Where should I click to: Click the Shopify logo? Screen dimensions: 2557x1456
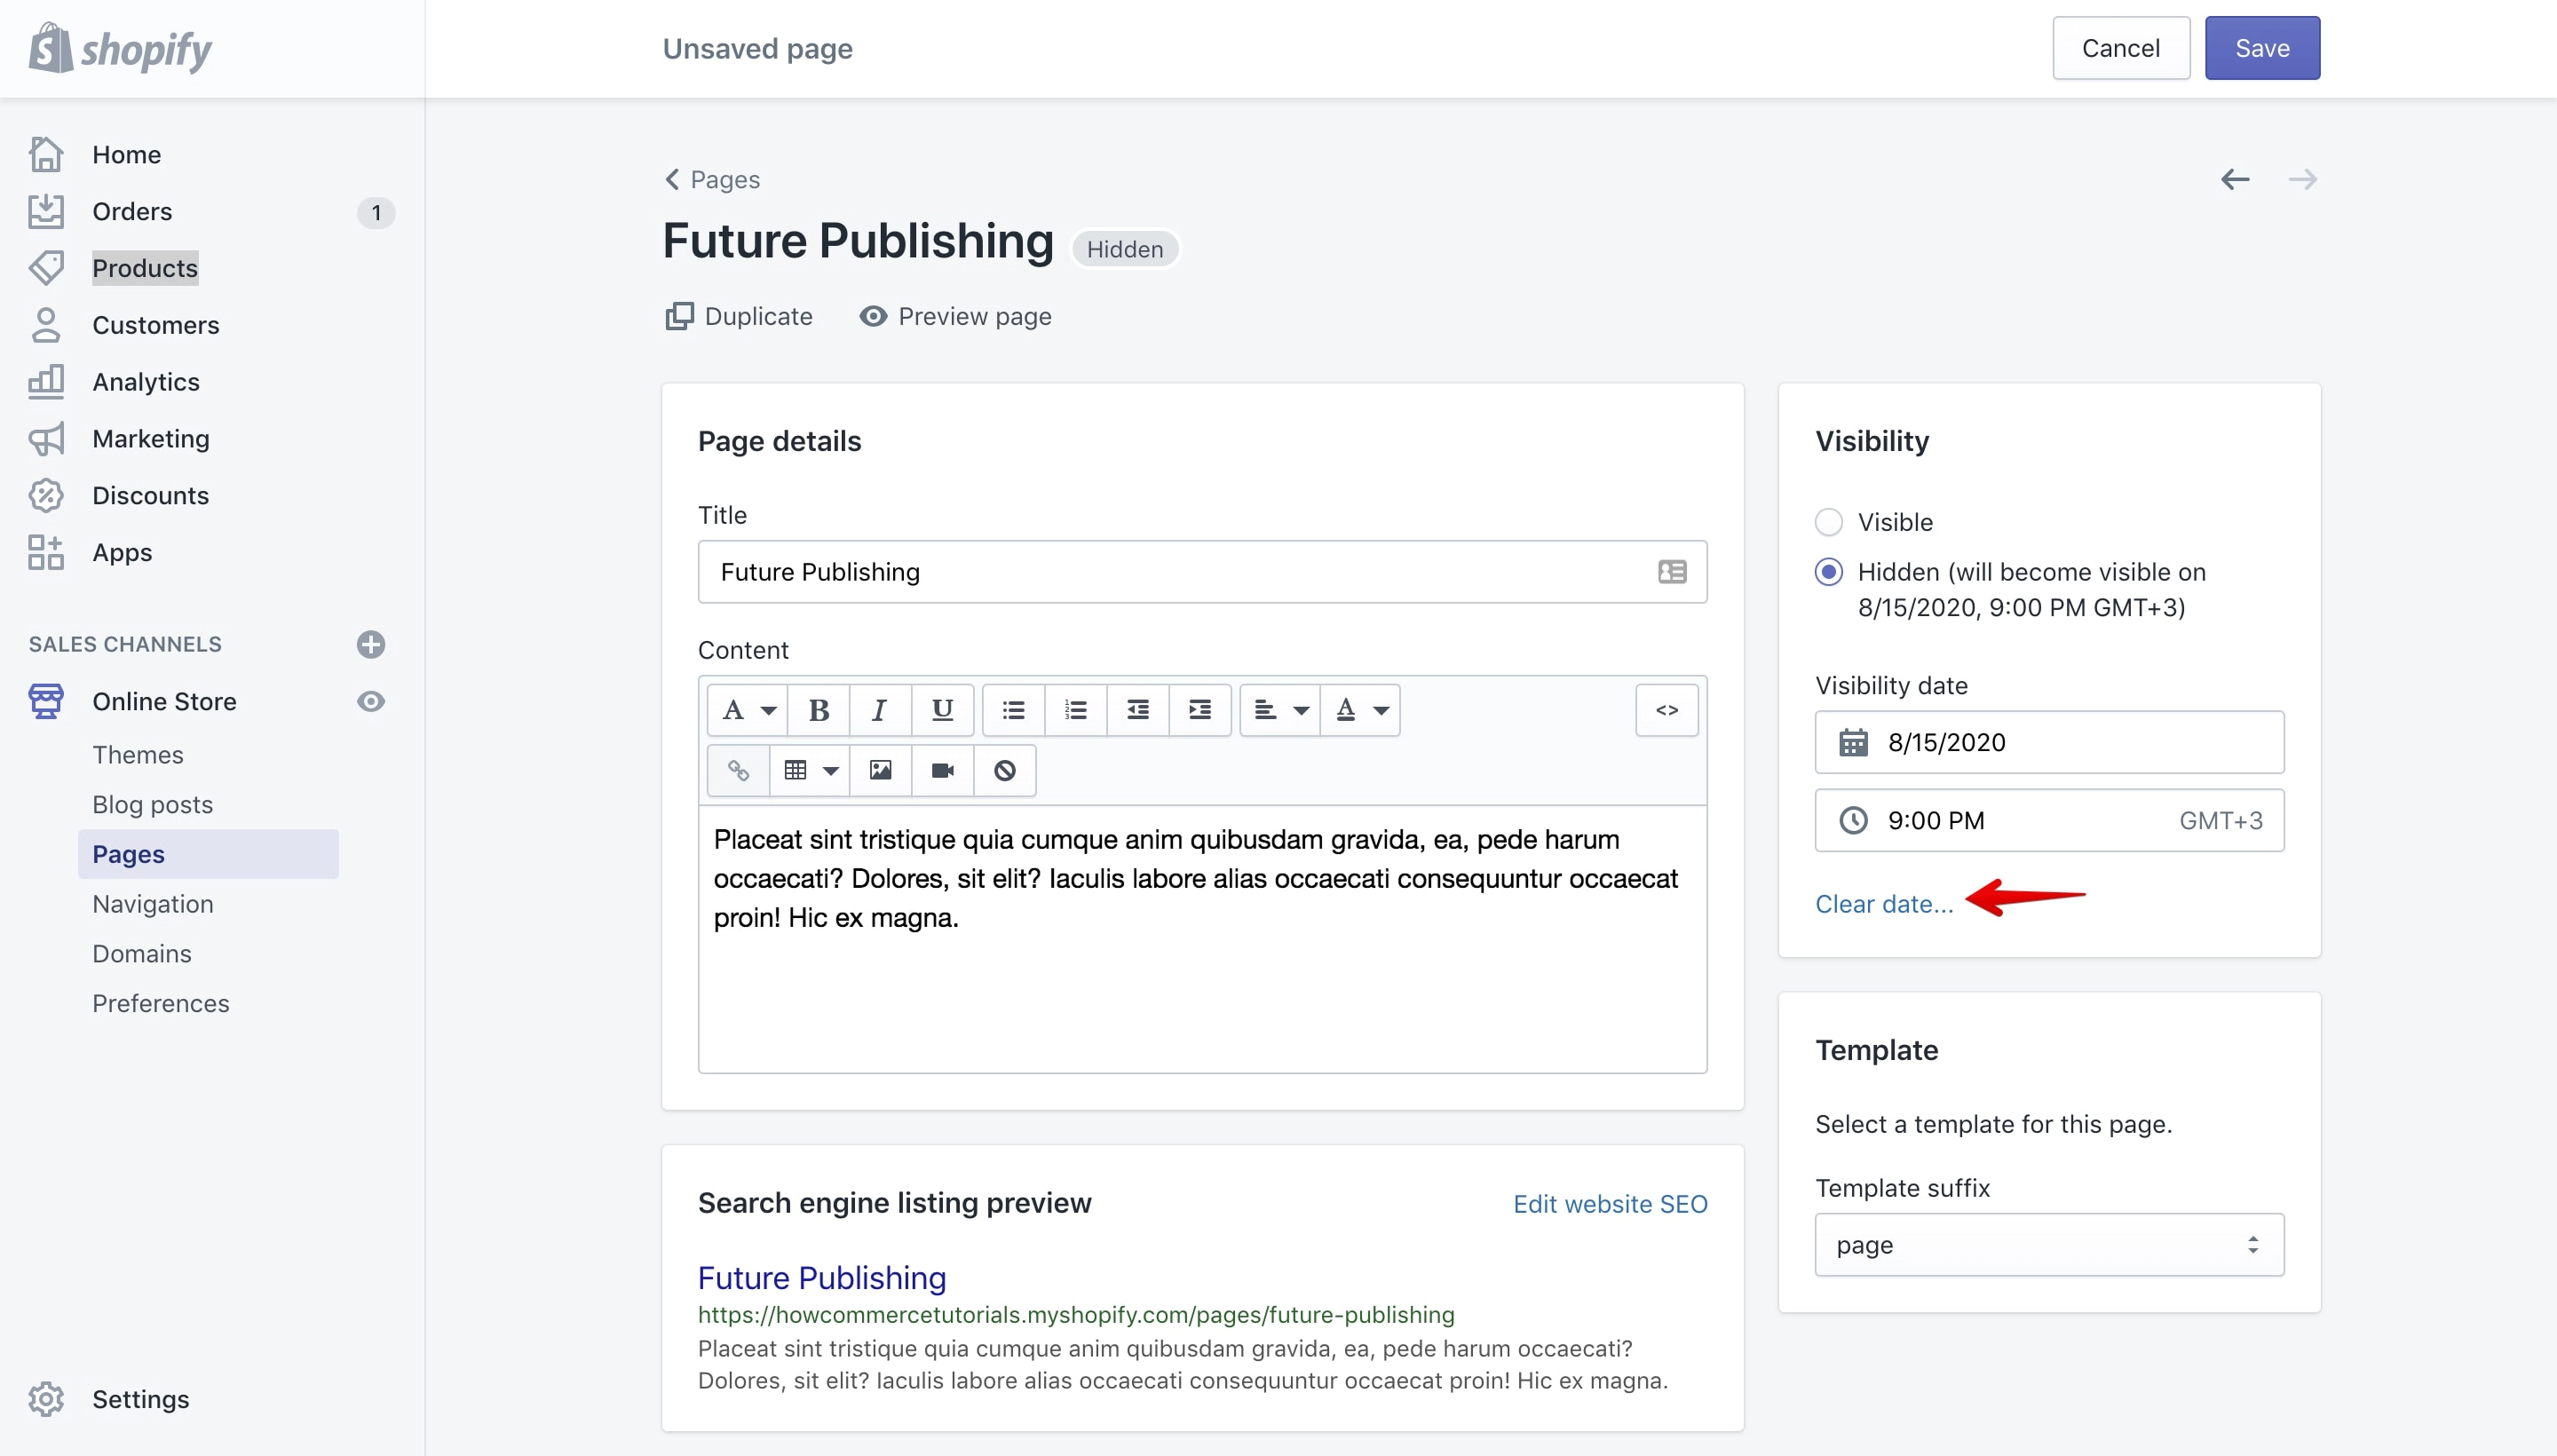[x=120, y=49]
